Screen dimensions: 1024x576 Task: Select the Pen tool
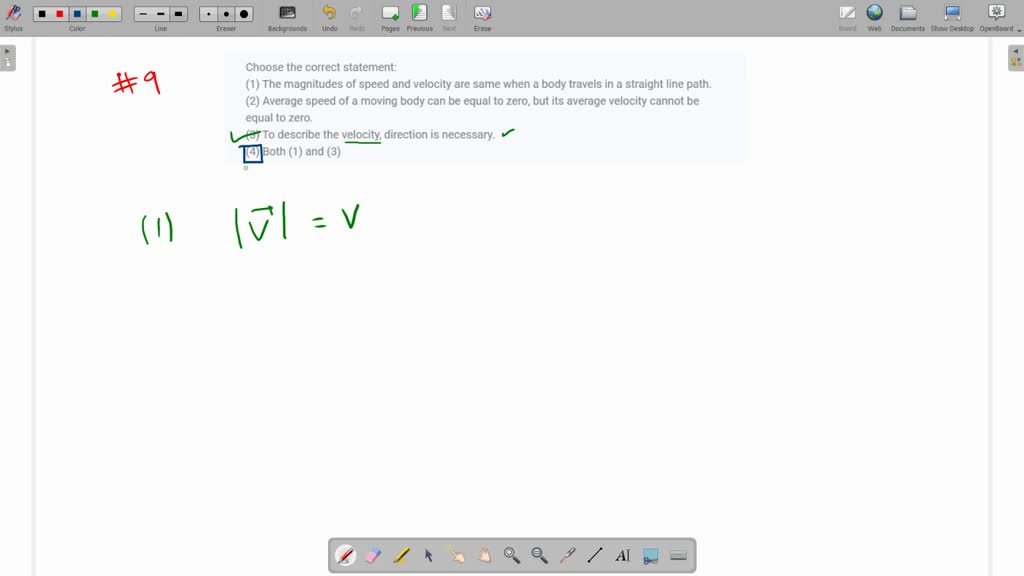coord(345,555)
